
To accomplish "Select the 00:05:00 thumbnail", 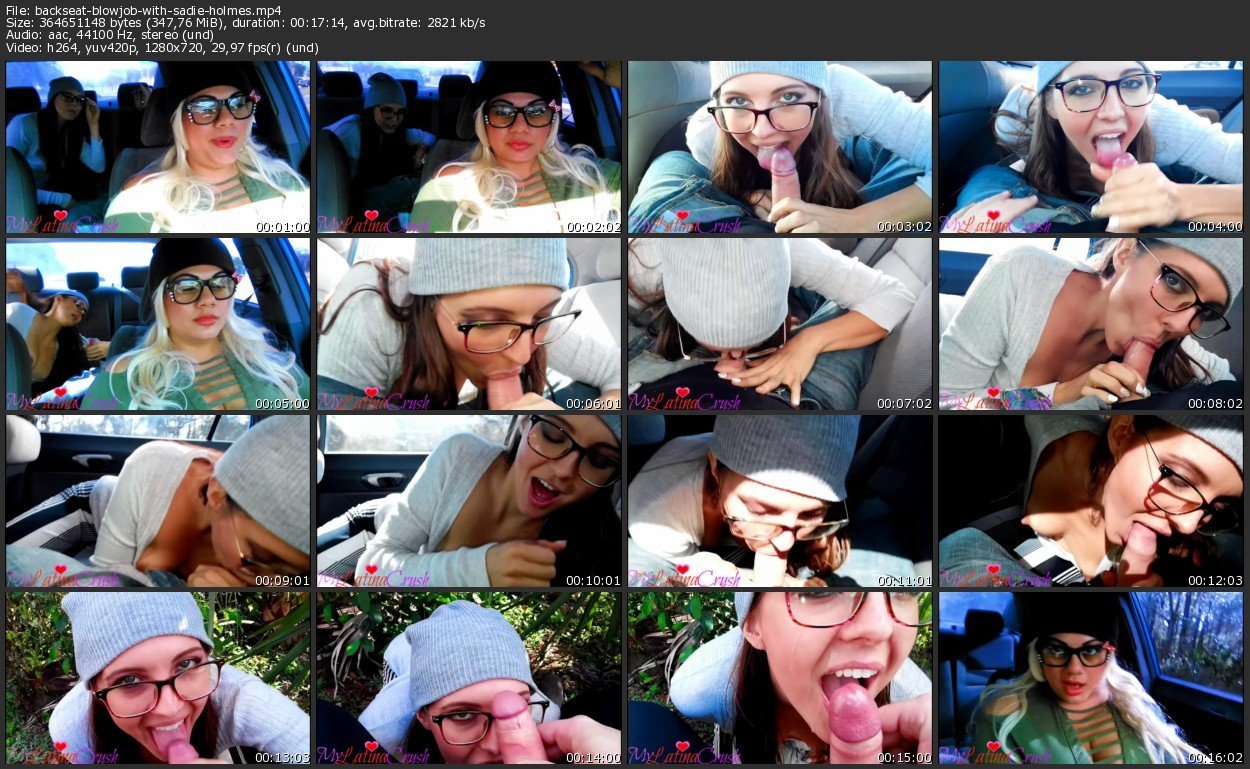I will 158,324.
